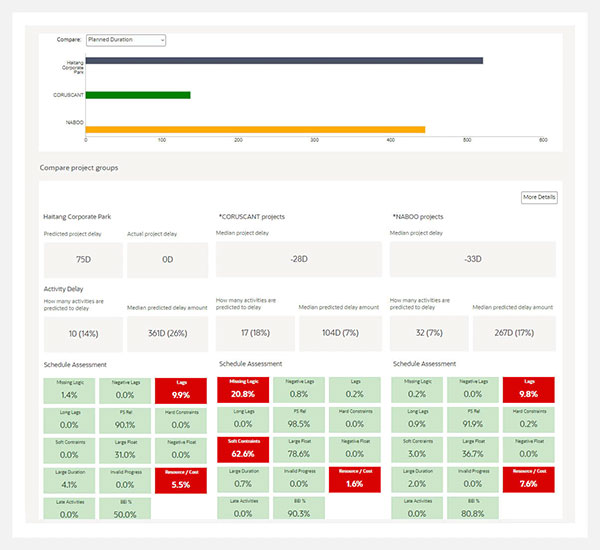Select CORUSCANT's 17 (18%) delayed activities tile

[256, 334]
